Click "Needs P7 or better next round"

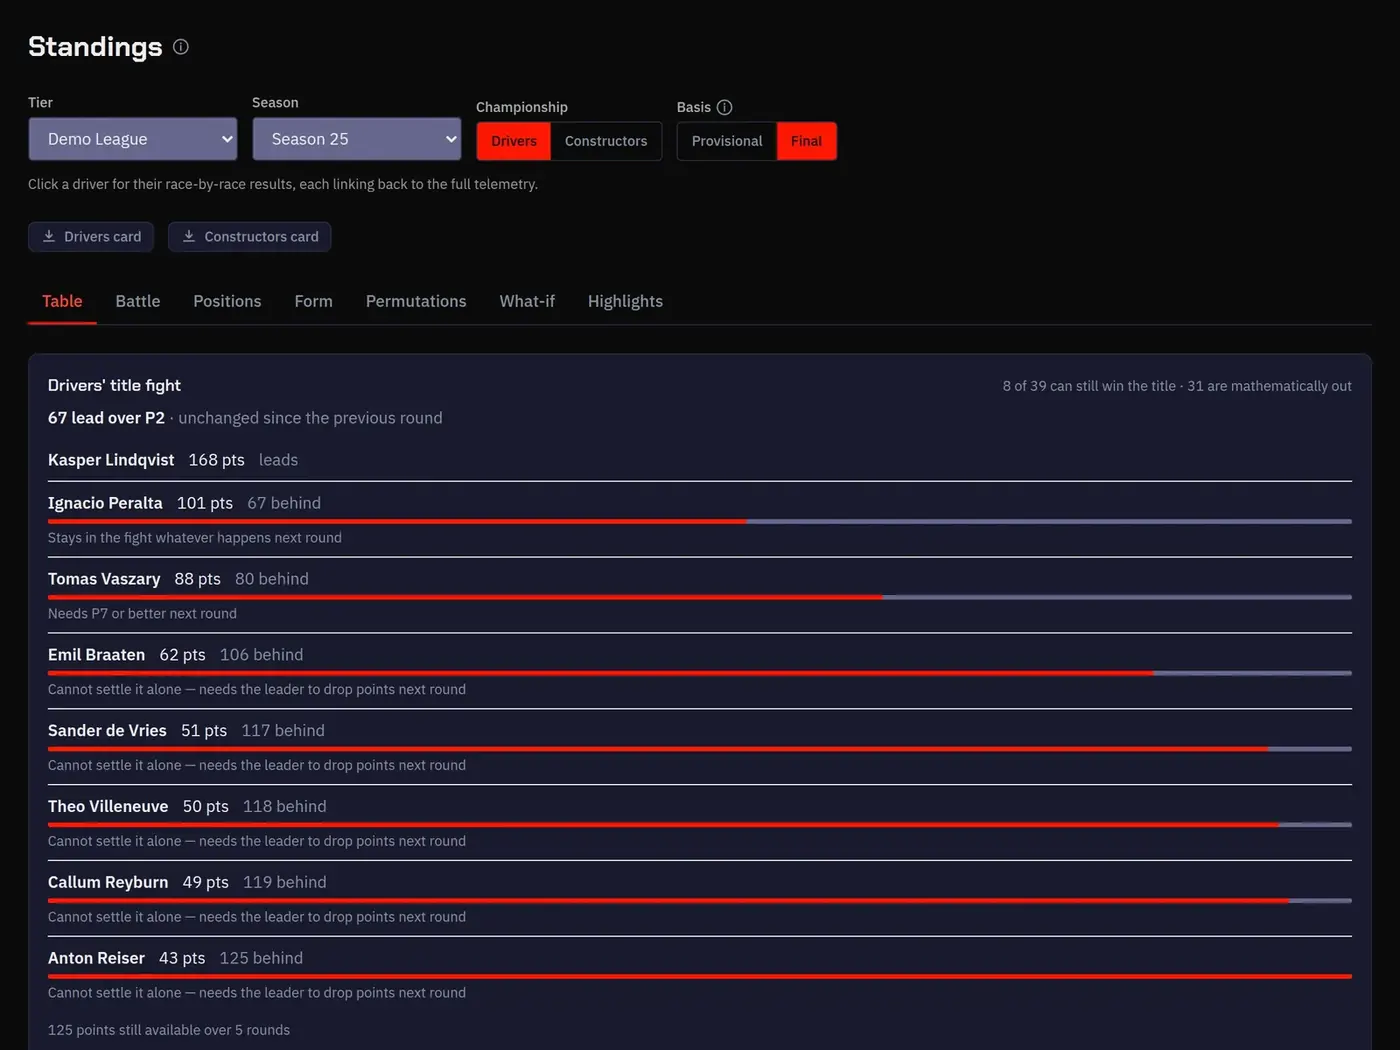coord(142,614)
